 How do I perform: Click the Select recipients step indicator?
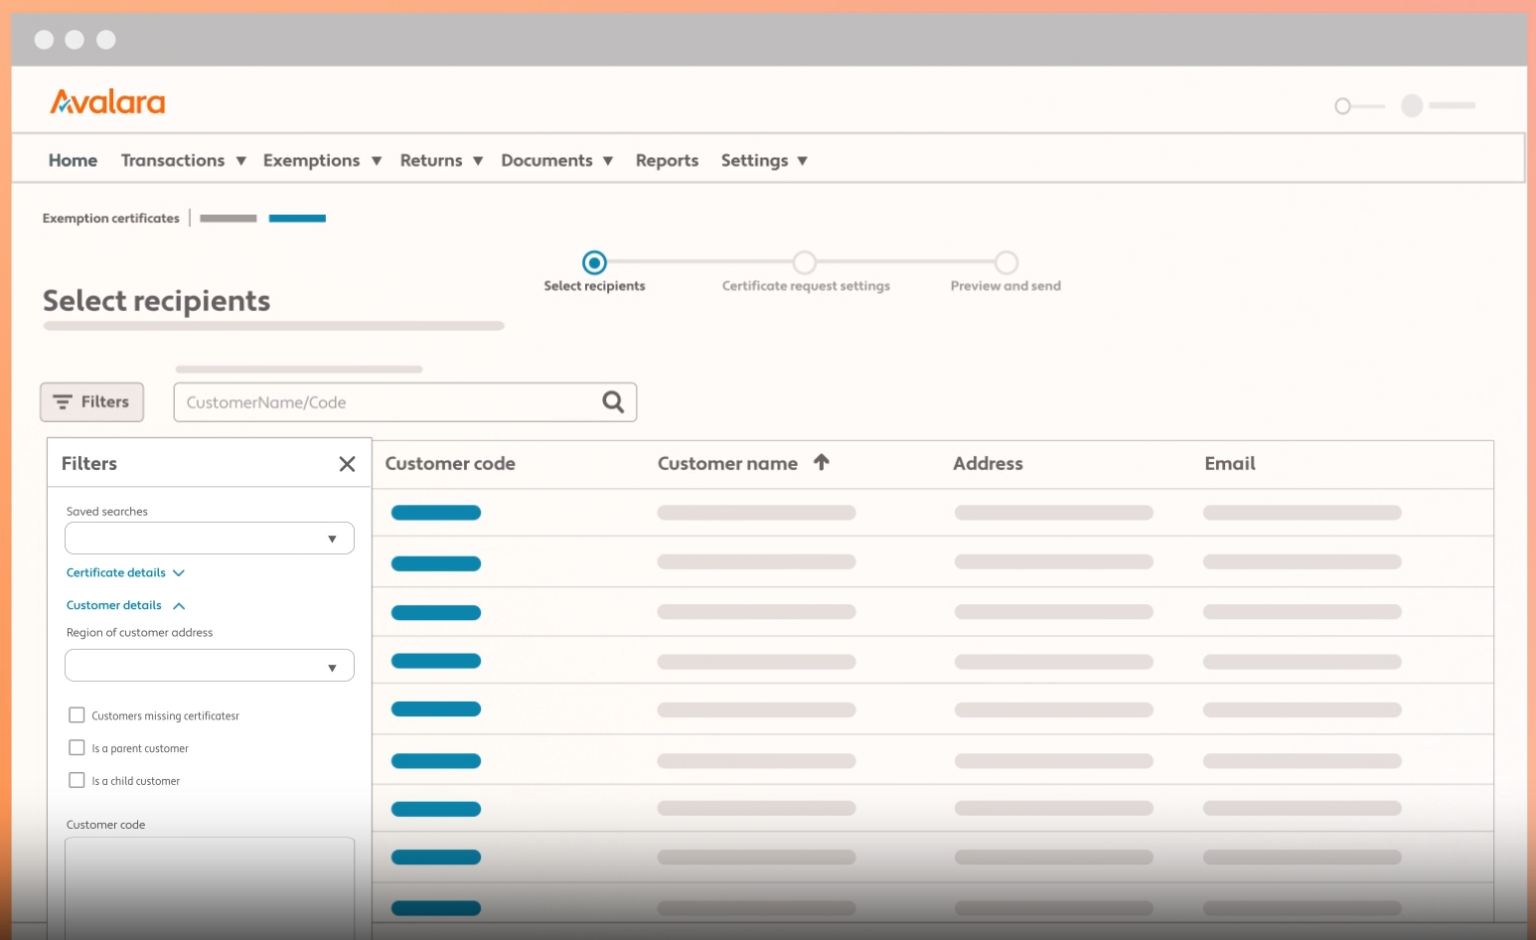tap(594, 262)
